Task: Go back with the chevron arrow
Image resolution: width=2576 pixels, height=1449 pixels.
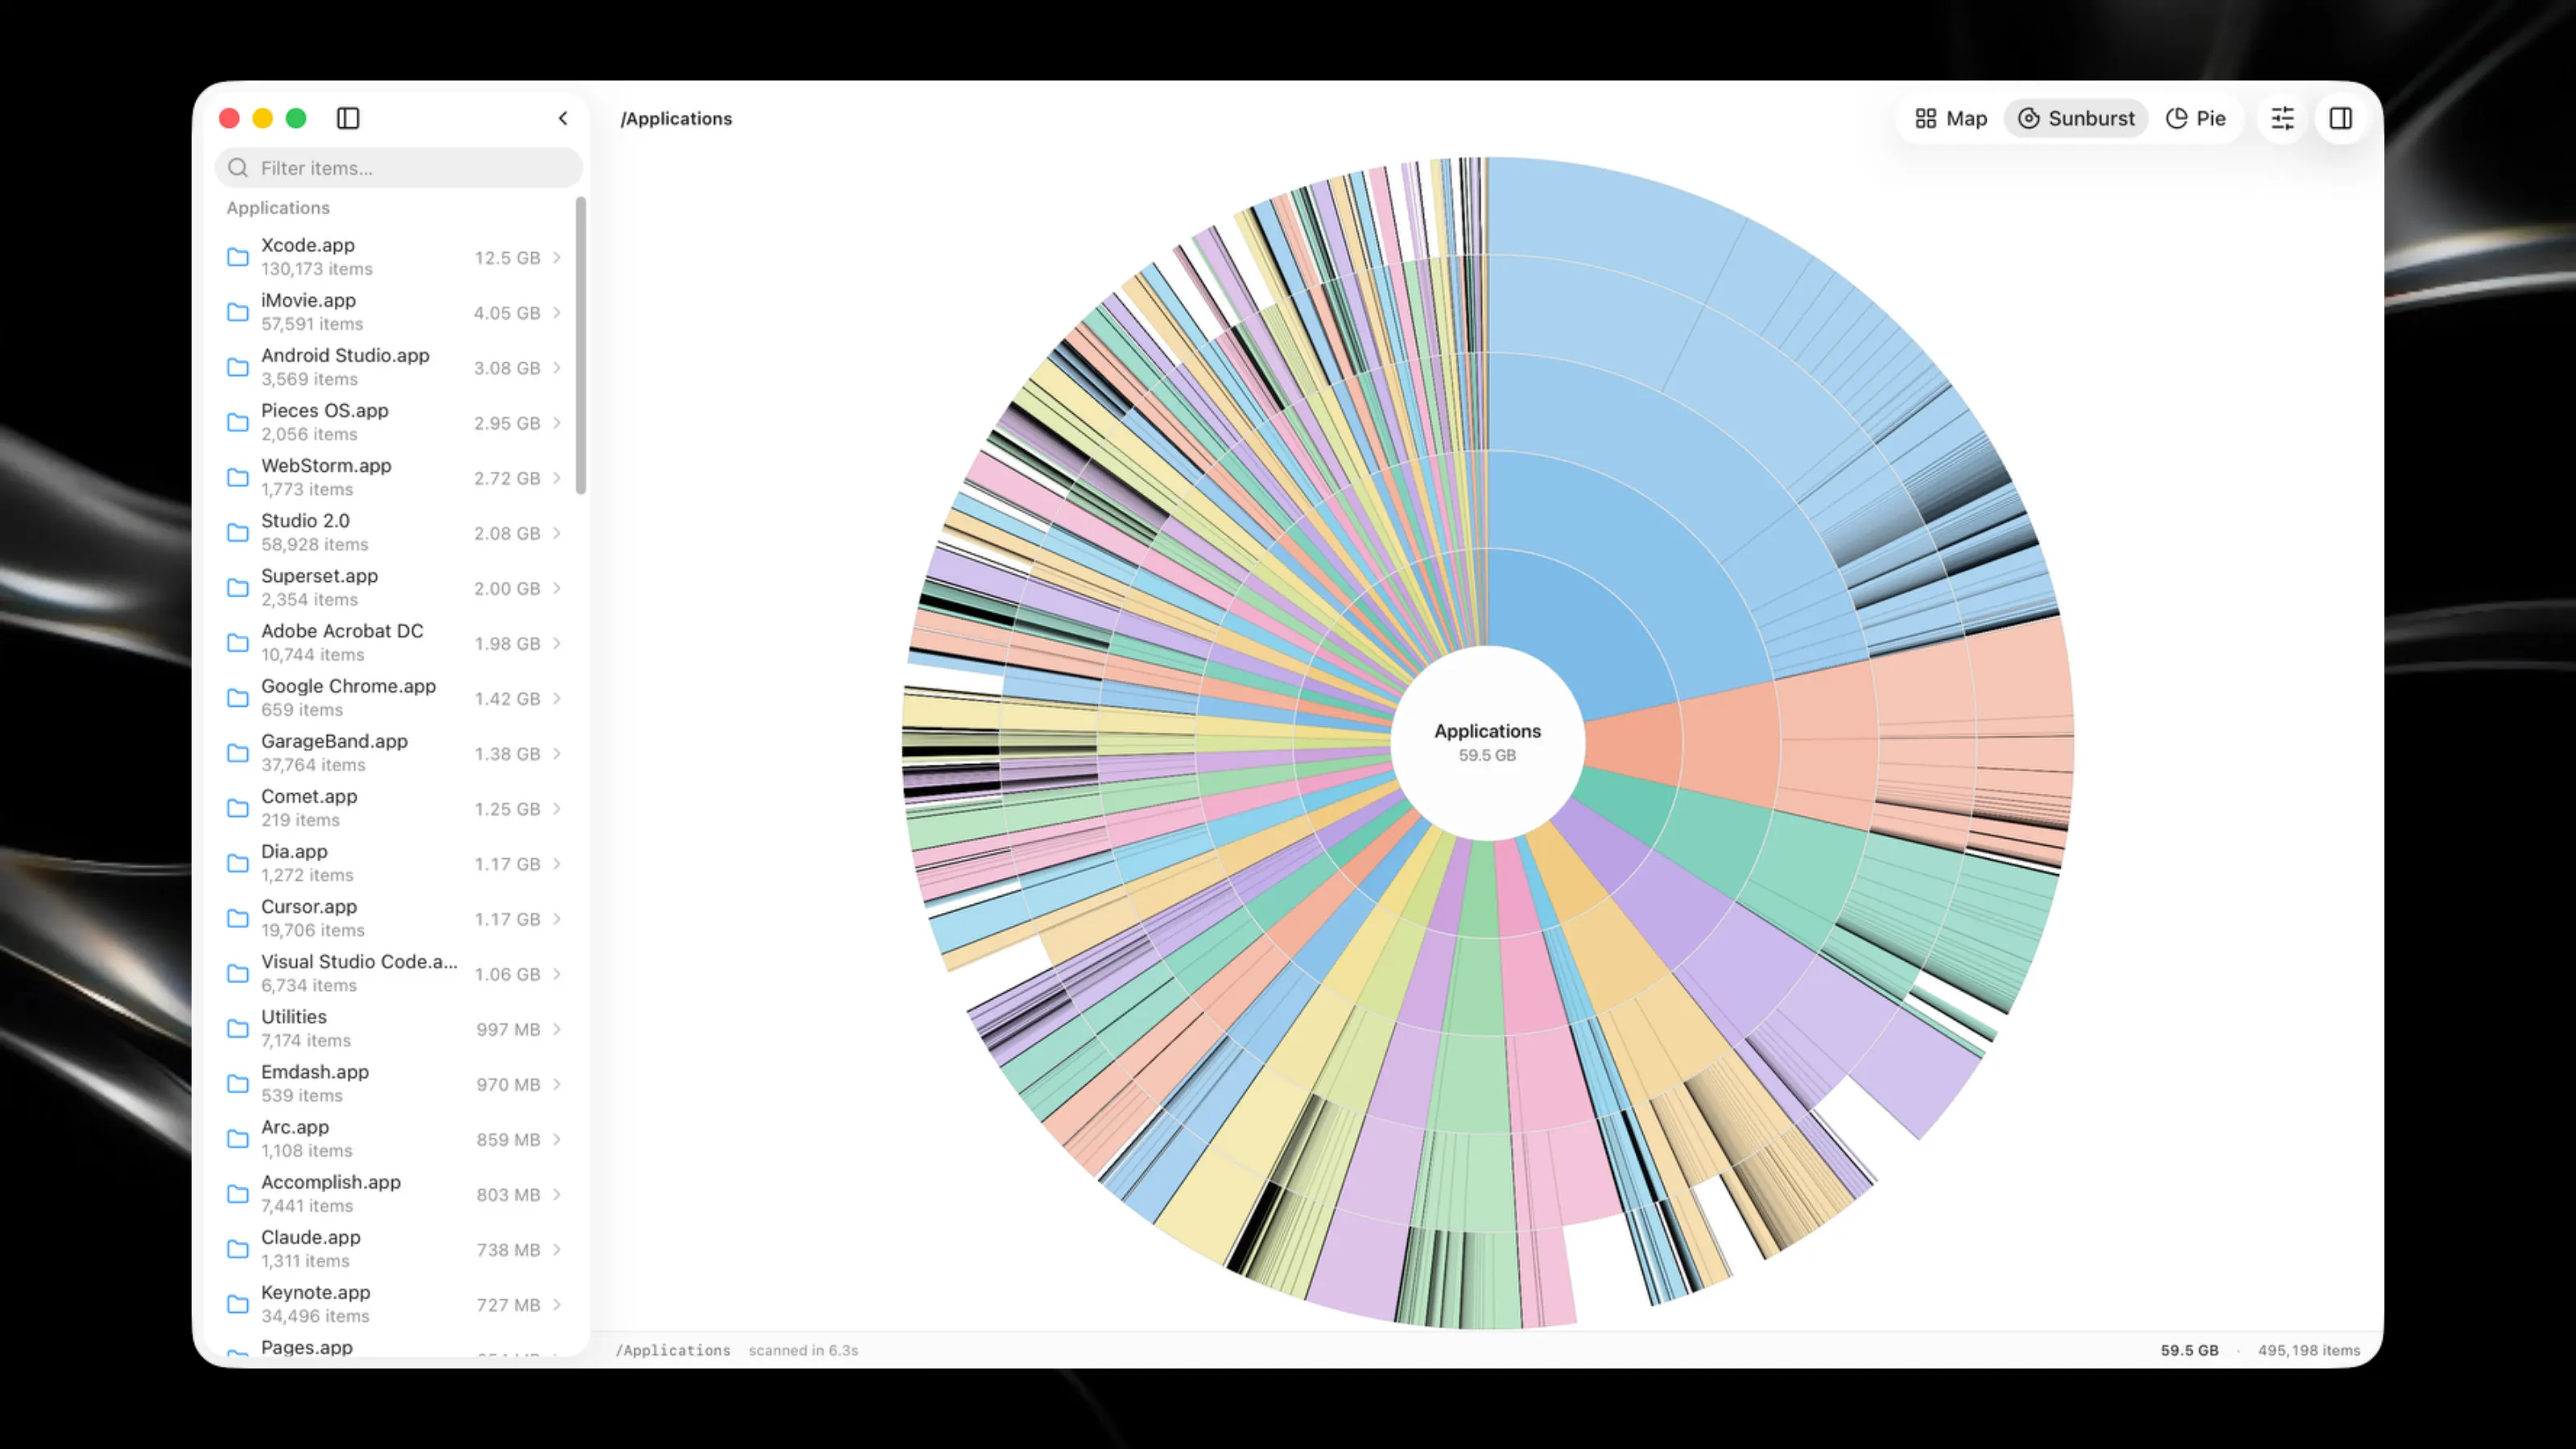Action: (563, 118)
